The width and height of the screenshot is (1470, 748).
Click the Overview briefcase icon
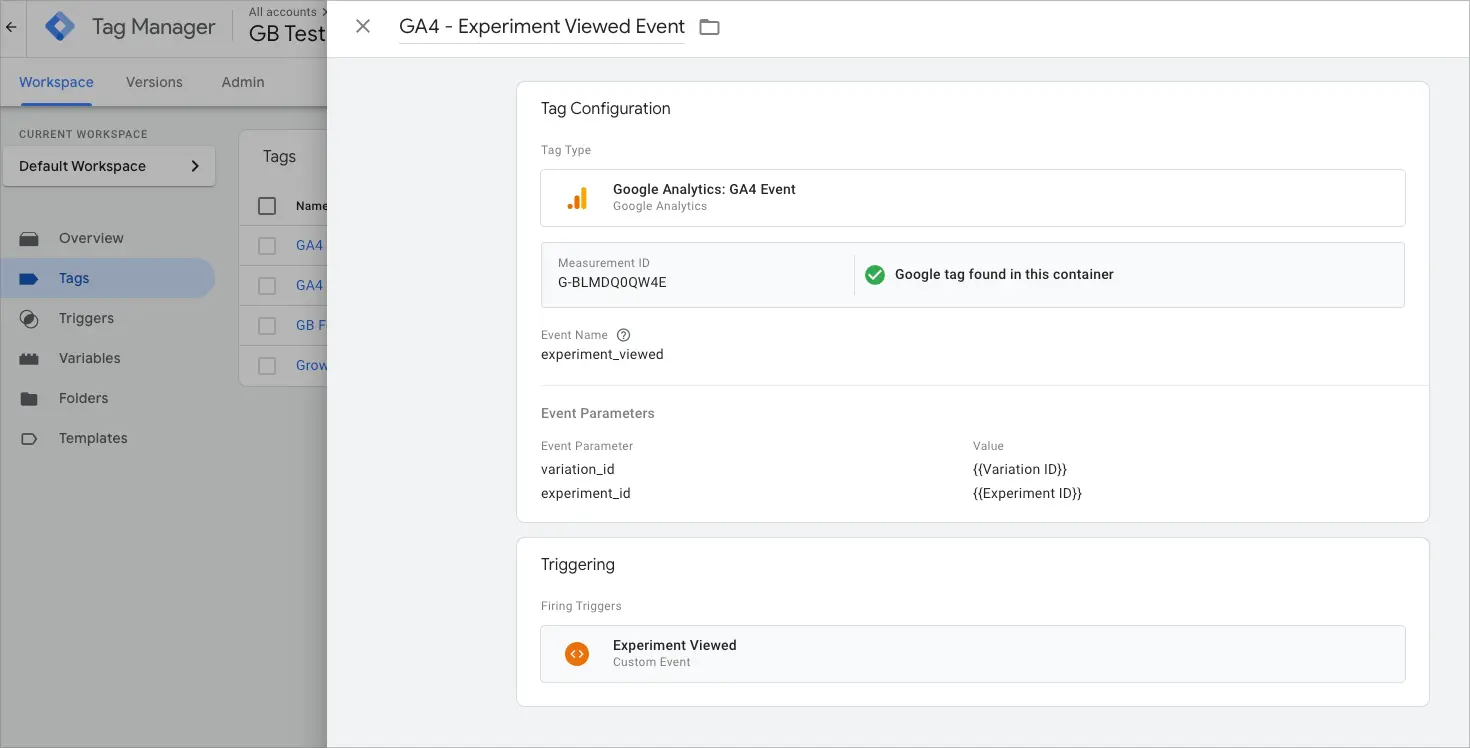click(x=29, y=238)
